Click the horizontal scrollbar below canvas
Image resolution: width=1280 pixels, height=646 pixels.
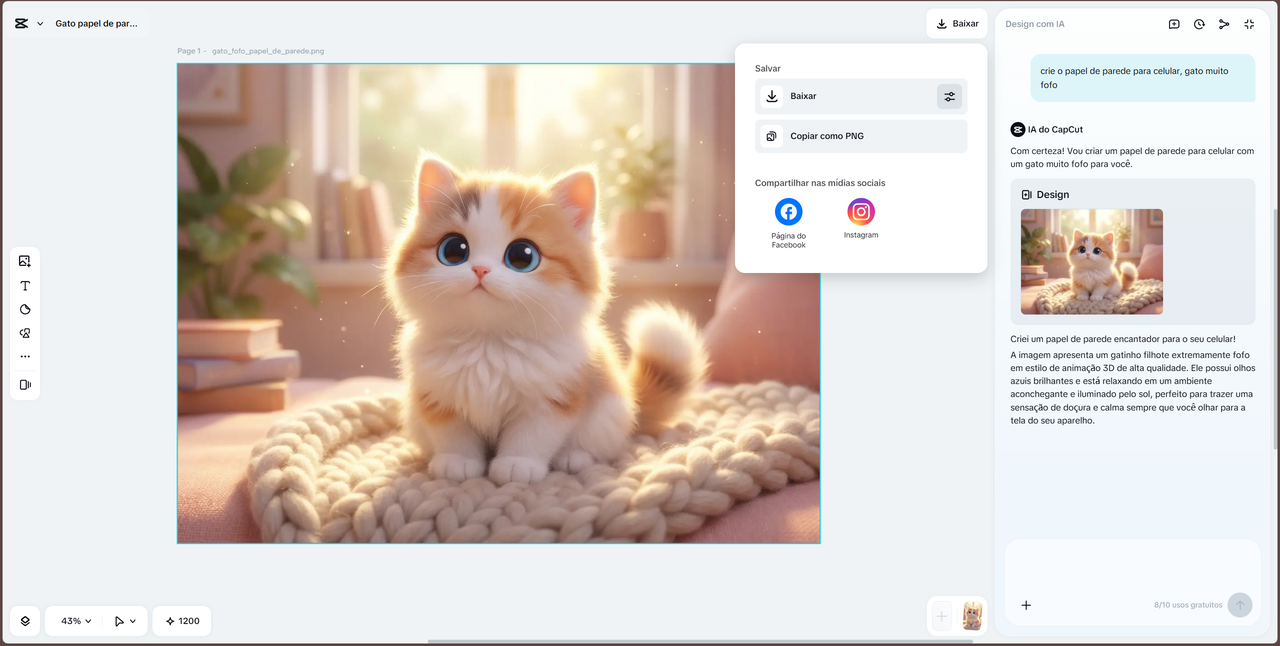pyautogui.click(x=700, y=641)
